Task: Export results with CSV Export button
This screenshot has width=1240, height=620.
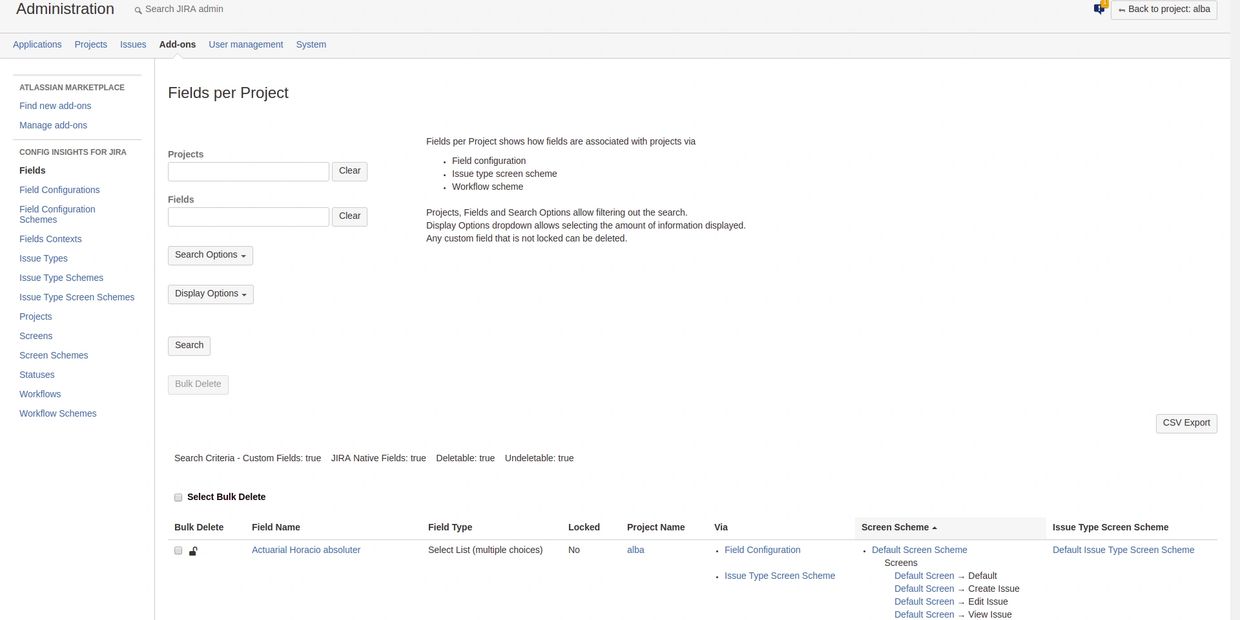Action: [1186, 423]
